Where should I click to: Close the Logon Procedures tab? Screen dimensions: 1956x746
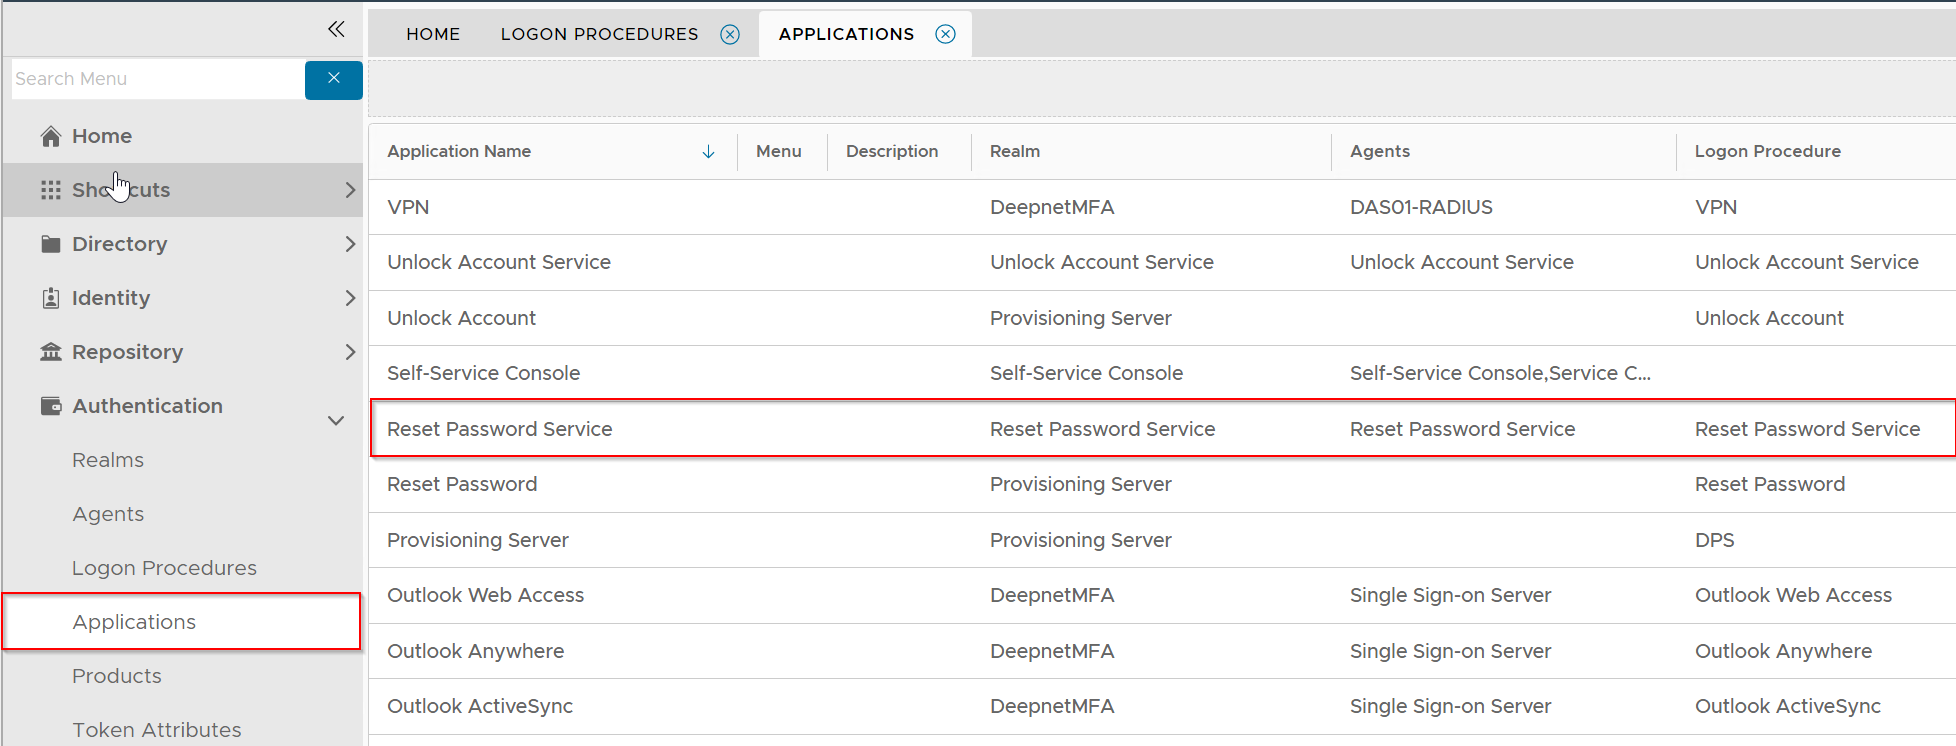tap(730, 35)
